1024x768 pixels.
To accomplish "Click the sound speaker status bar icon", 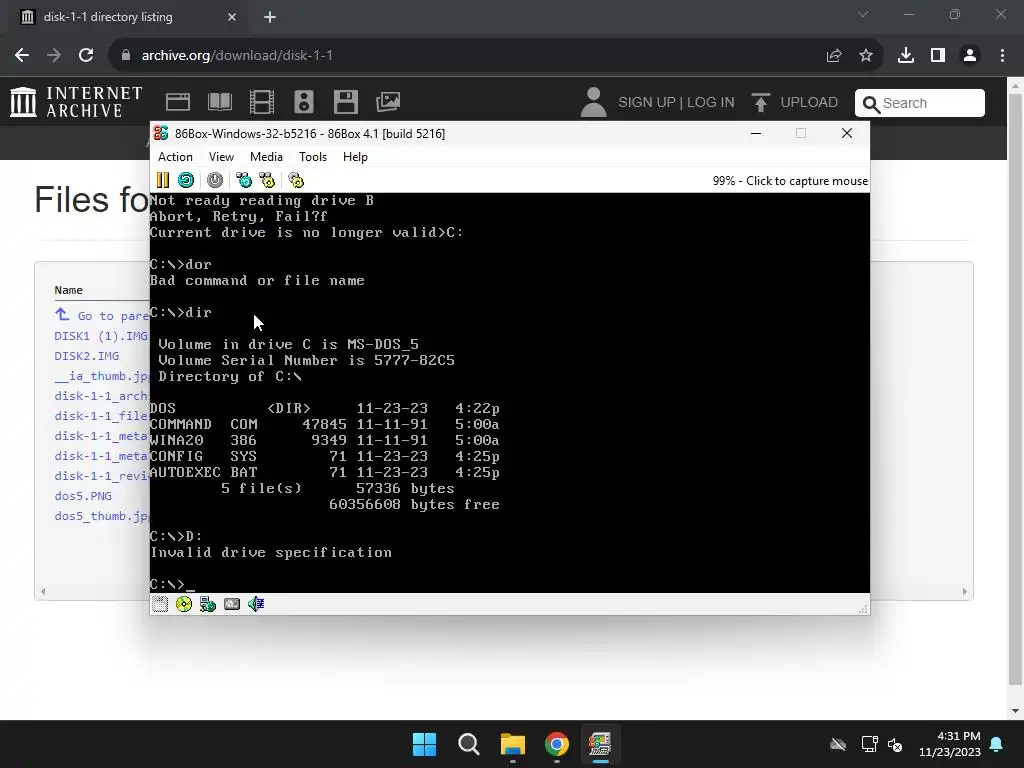I will (x=256, y=604).
